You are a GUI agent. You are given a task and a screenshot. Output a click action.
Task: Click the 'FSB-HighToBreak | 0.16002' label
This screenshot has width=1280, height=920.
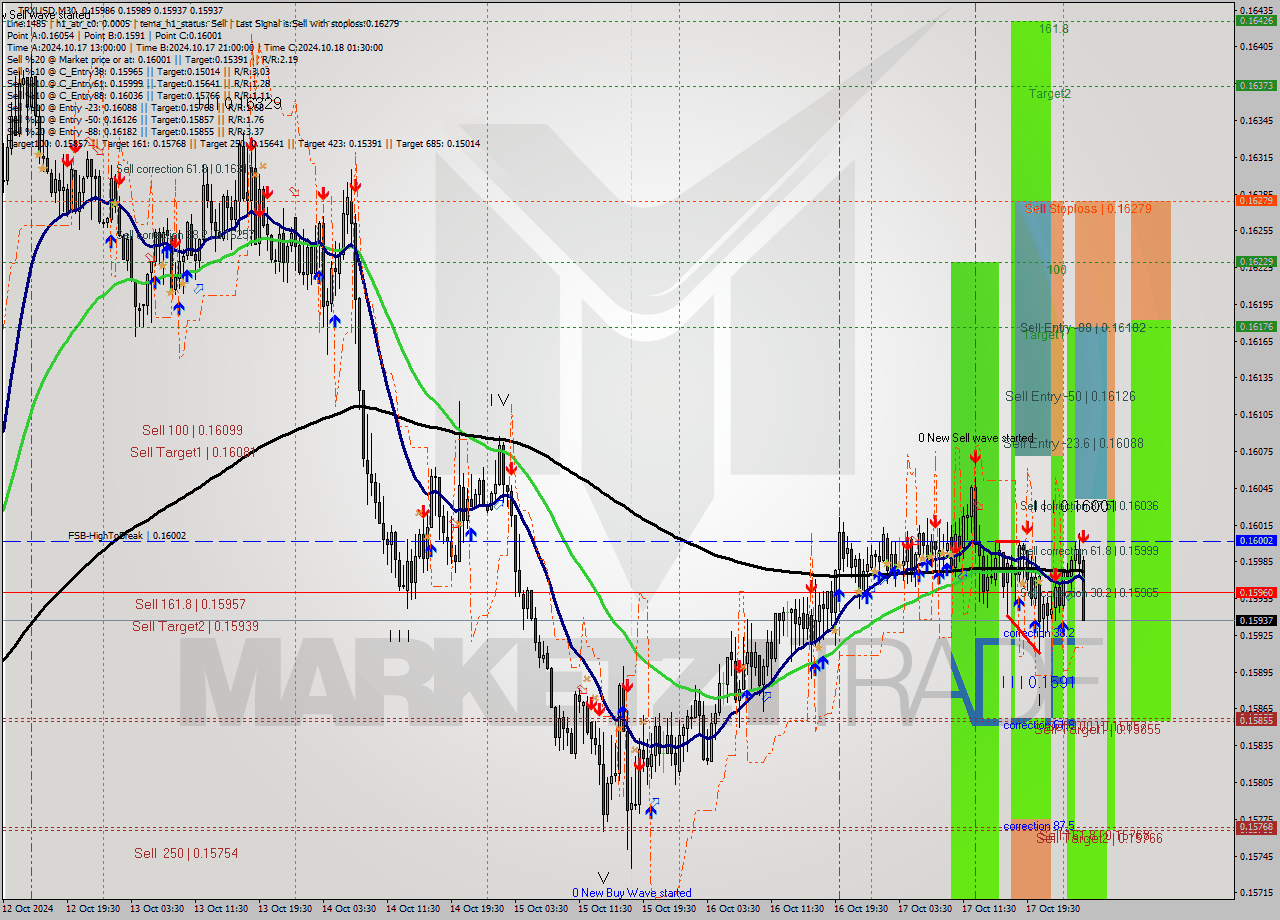[127, 536]
